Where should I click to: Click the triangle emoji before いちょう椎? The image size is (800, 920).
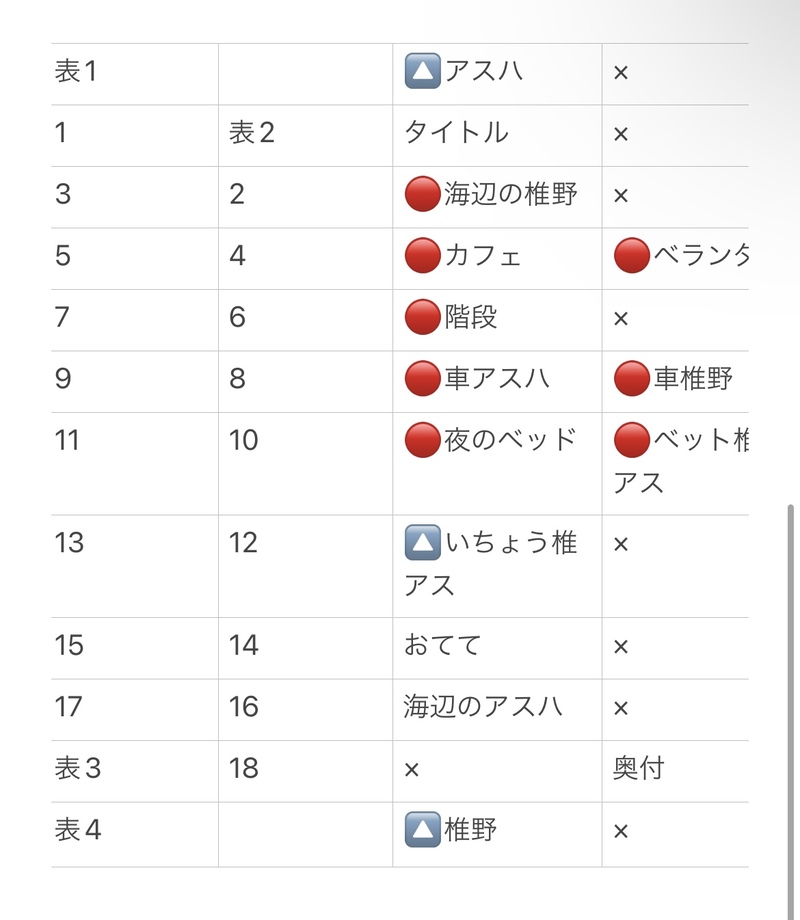coord(423,544)
